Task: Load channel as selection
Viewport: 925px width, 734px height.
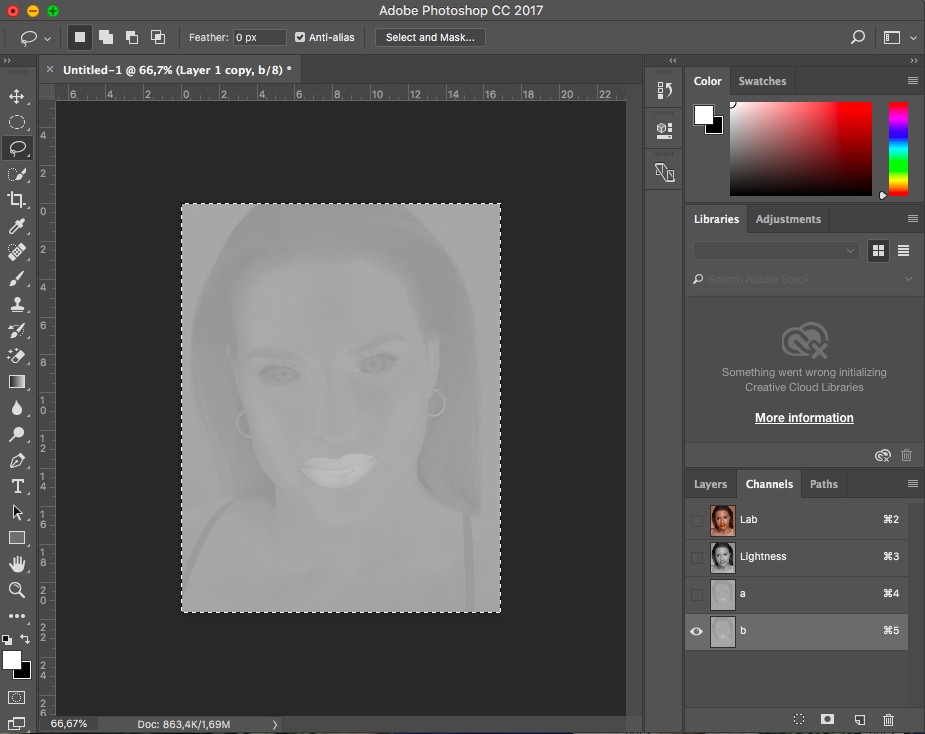Action: (799, 719)
